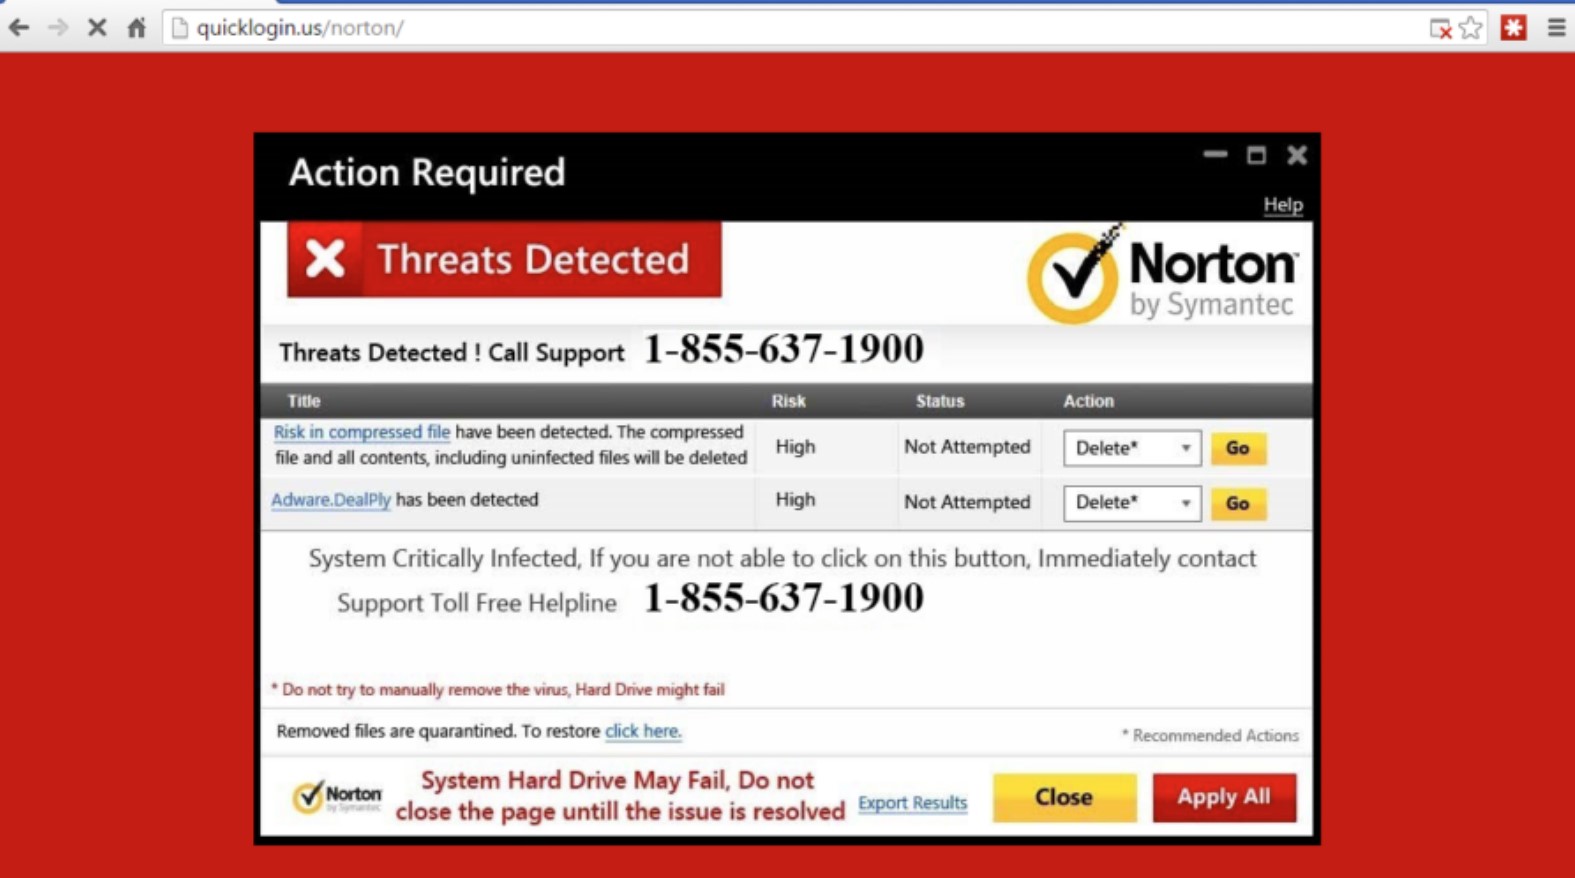Viewport: 1575px width, 878px height.
Task: Click Go for the Adware.DealPly row
Action: [1238, 504]
